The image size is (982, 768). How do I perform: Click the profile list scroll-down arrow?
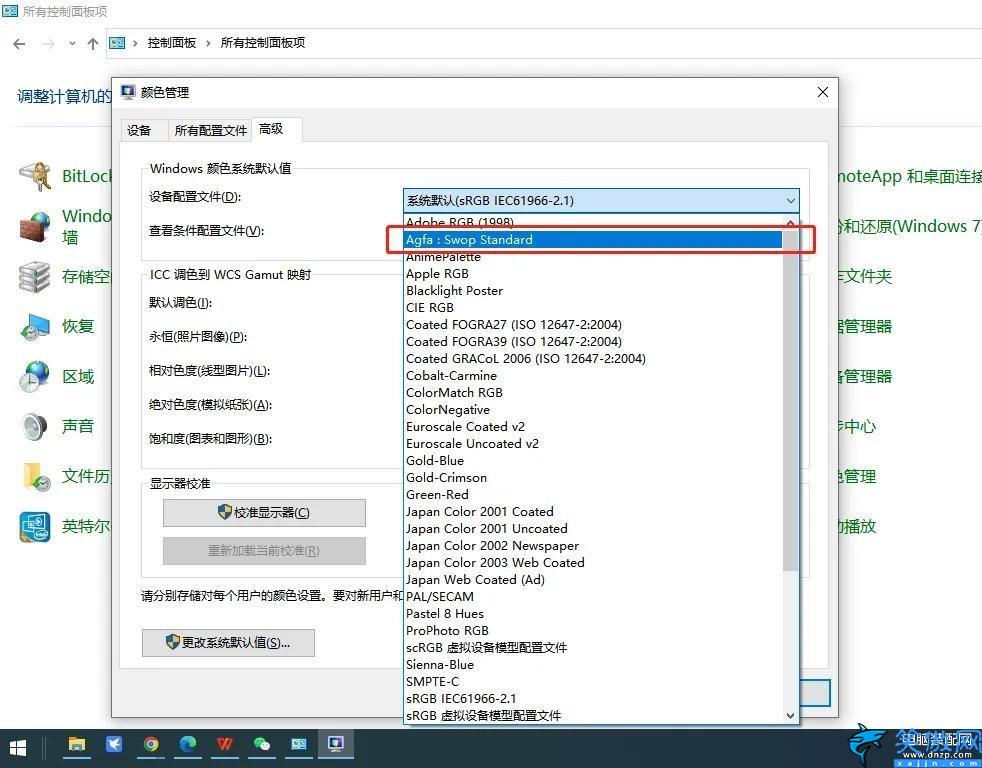pyautogui.click(x=790, y=715)
